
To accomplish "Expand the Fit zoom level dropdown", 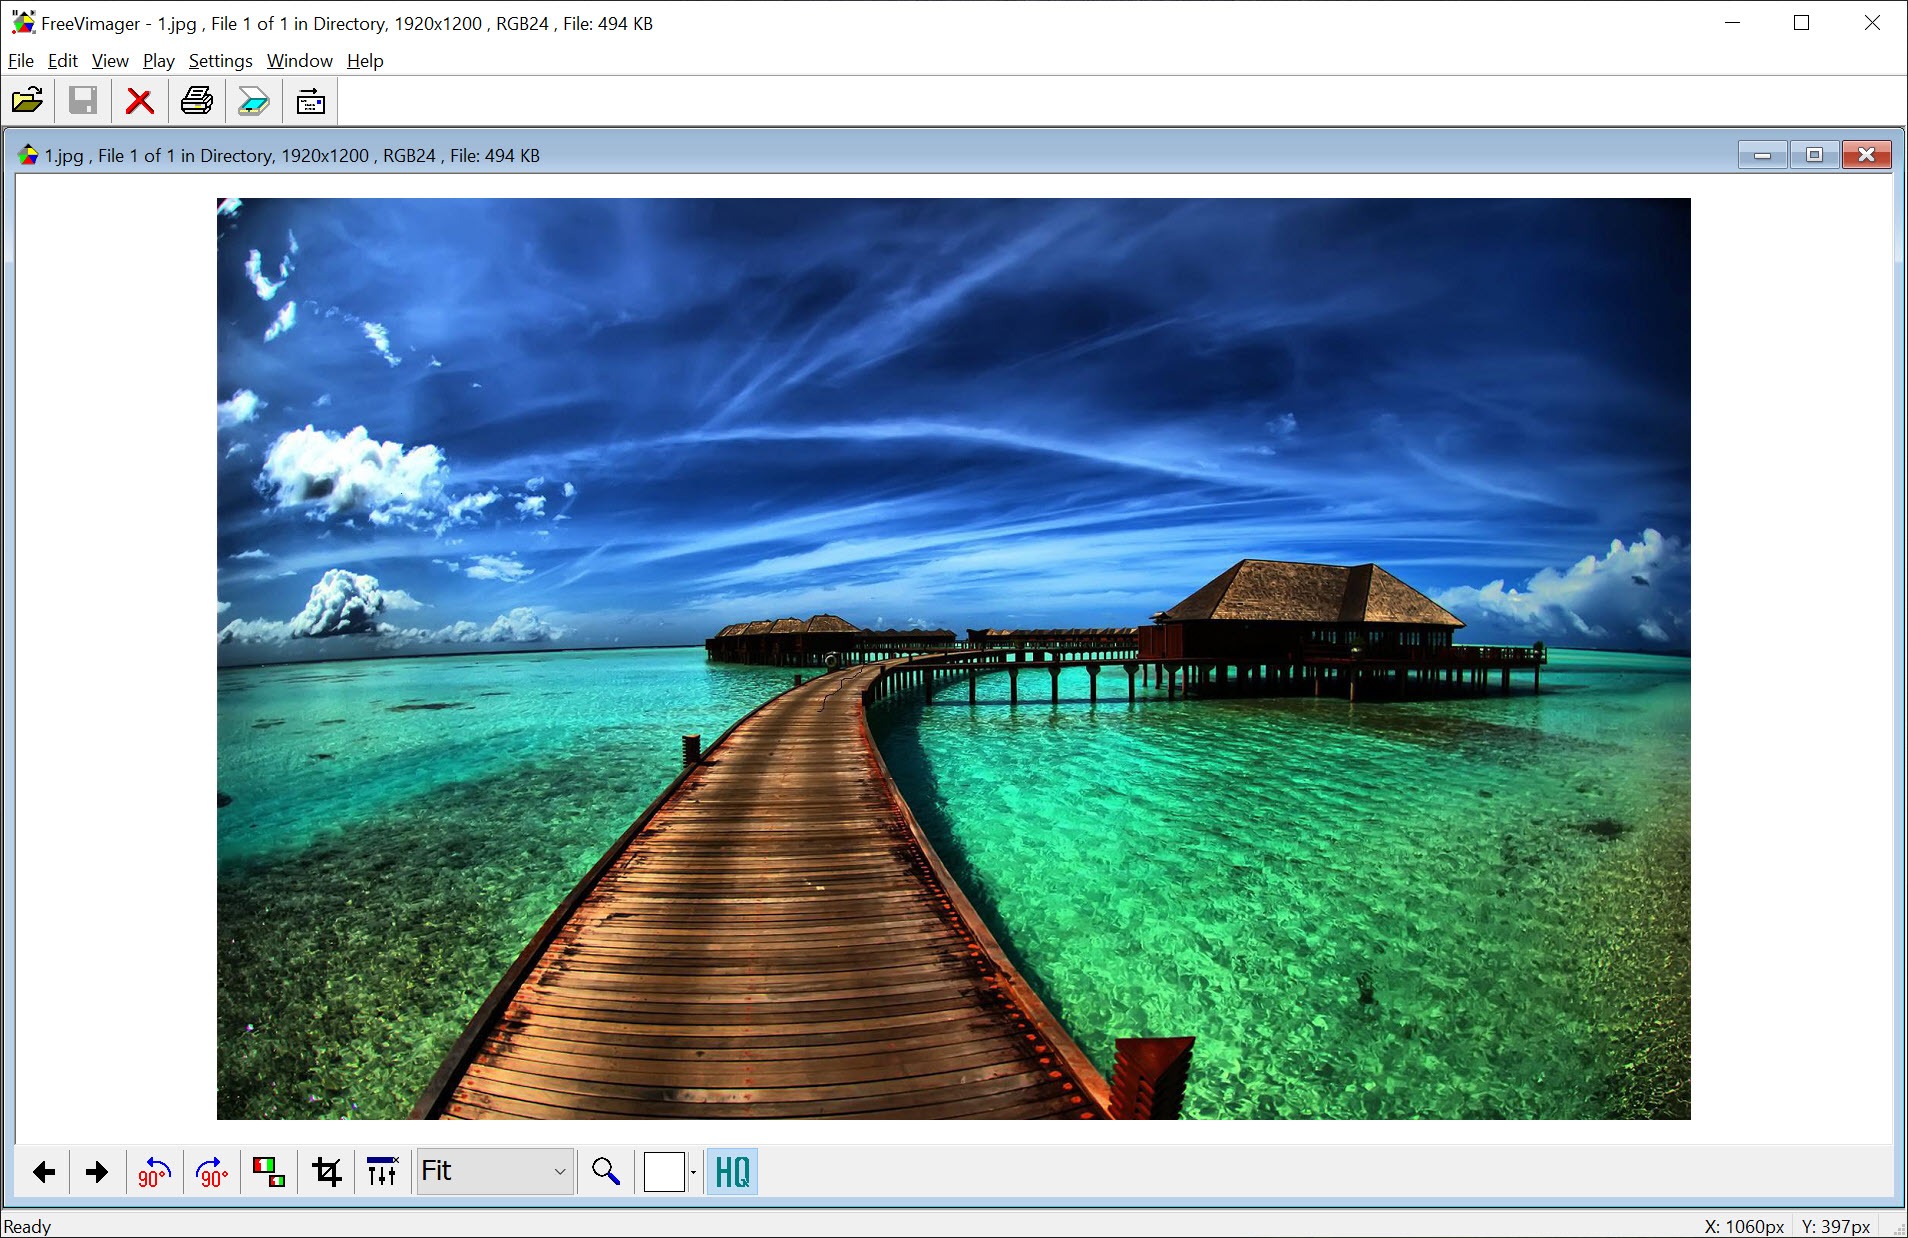I will click(x=559, y=1172).
